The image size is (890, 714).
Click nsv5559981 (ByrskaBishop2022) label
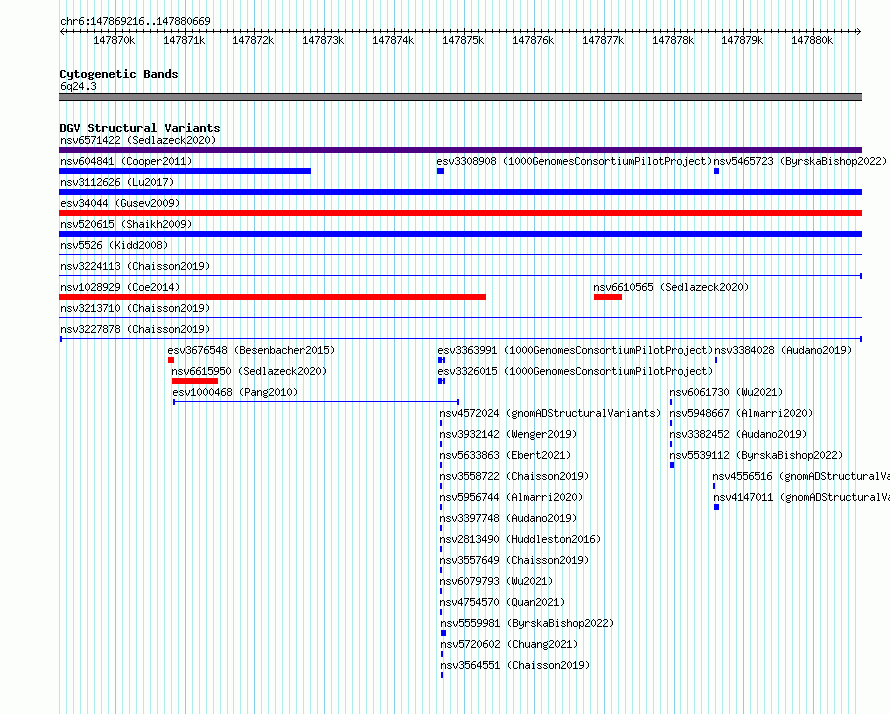pyautogui.click(x=527, y=623)
